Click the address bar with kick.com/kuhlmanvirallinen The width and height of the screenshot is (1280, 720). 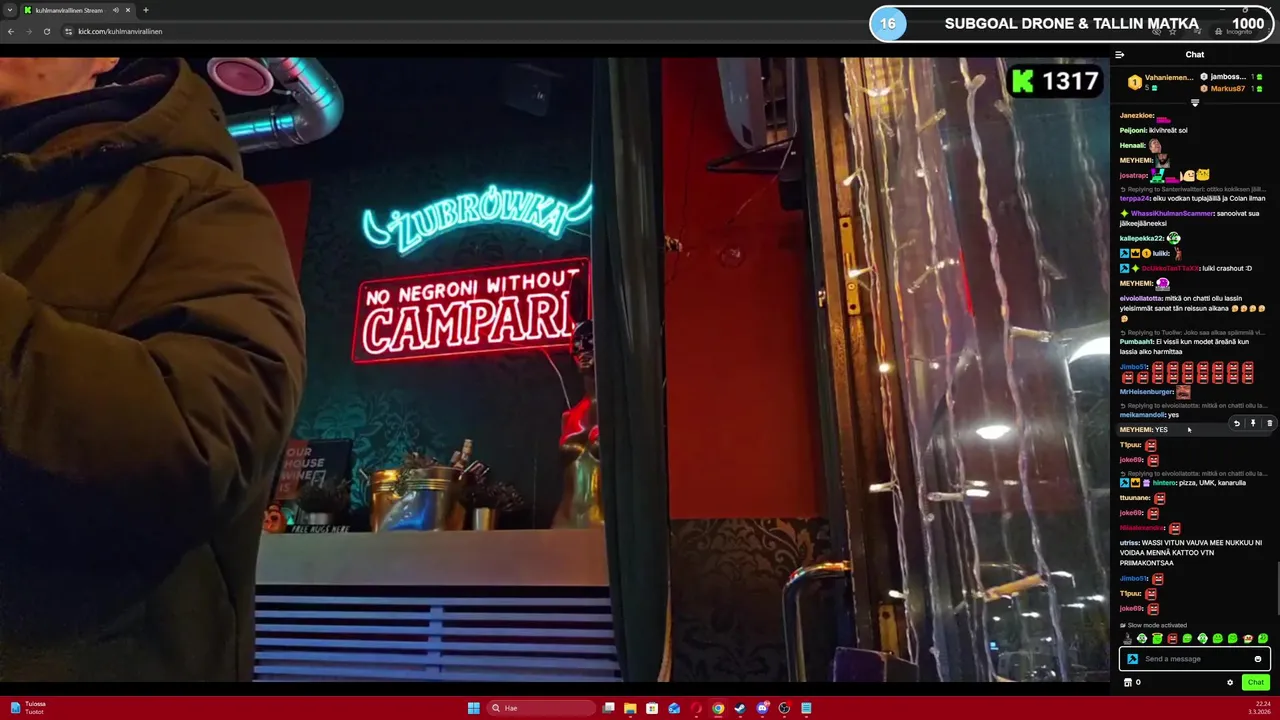coord(120,31)
